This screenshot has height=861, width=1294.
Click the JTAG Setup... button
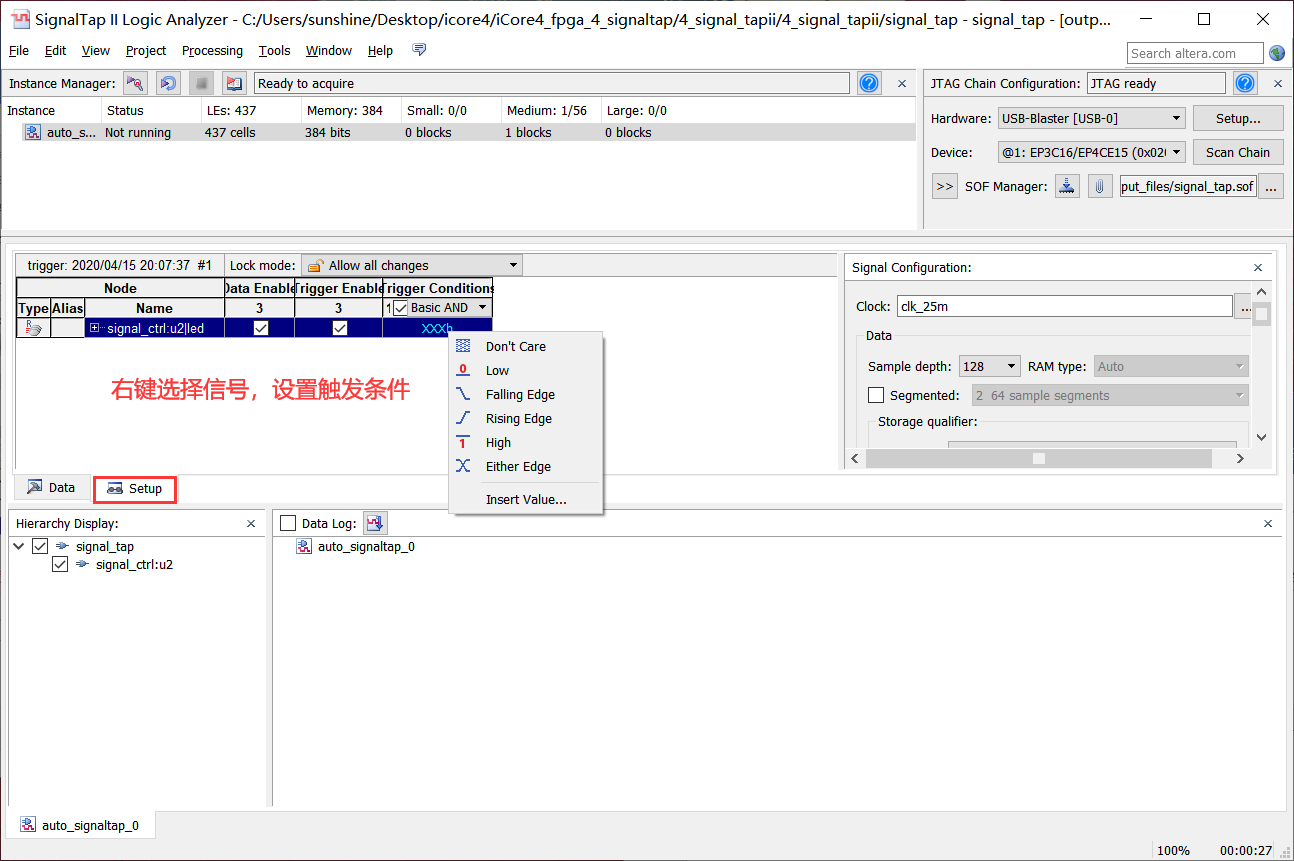[1237, 118]
